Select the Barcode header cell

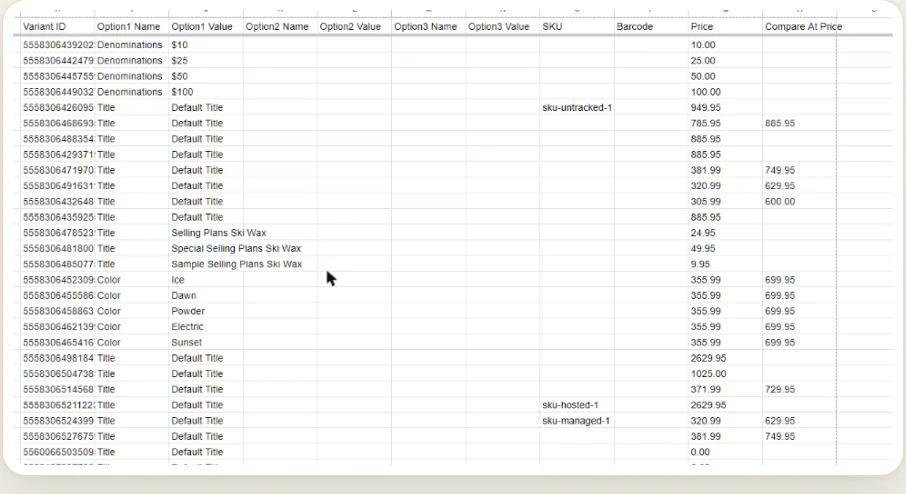pyautogui.click(x=651, y=27)
